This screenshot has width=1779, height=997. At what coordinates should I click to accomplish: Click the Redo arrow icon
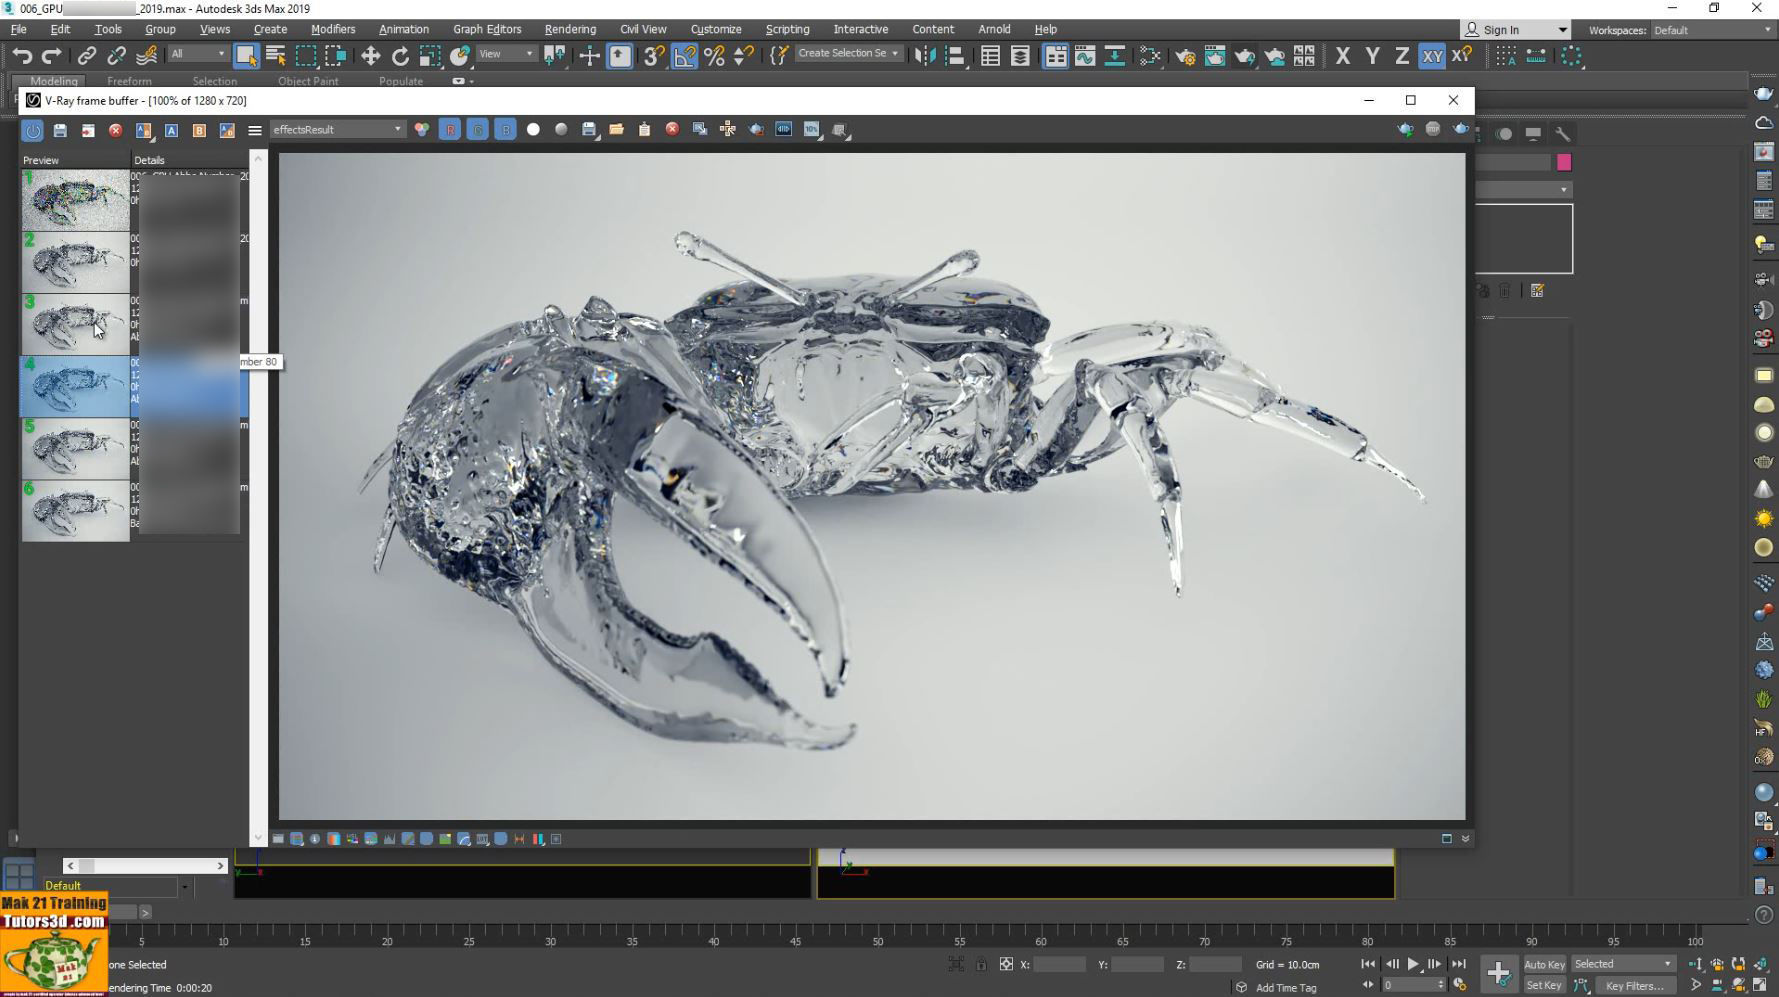51,56
